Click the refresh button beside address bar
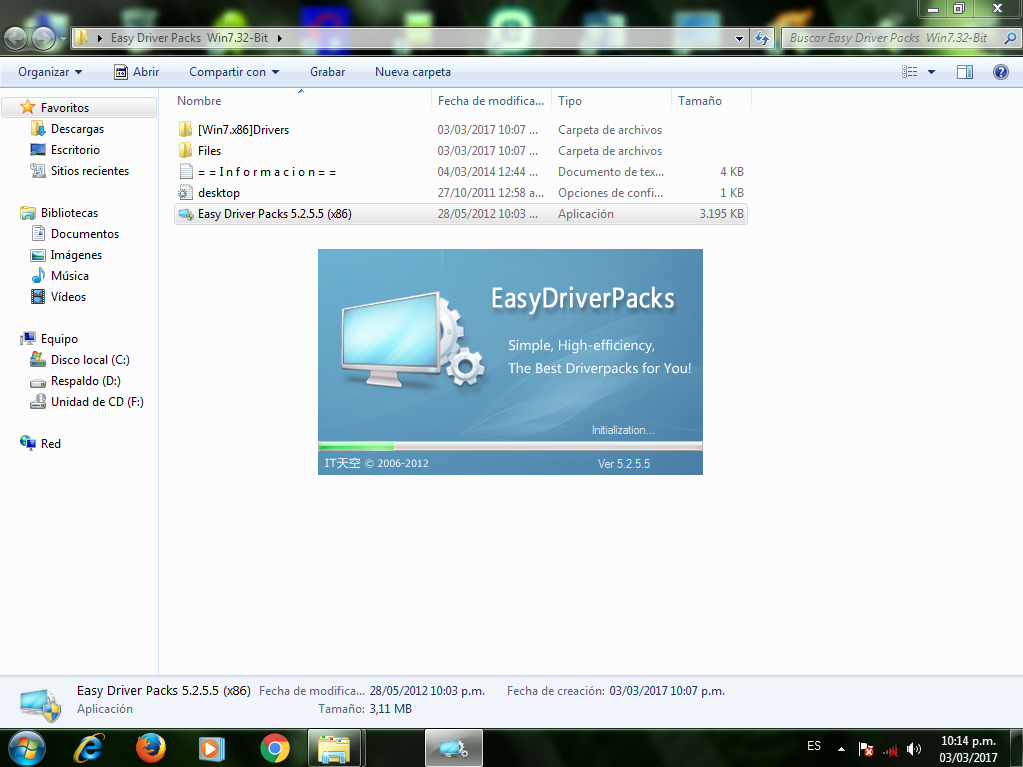 point(761,38)
